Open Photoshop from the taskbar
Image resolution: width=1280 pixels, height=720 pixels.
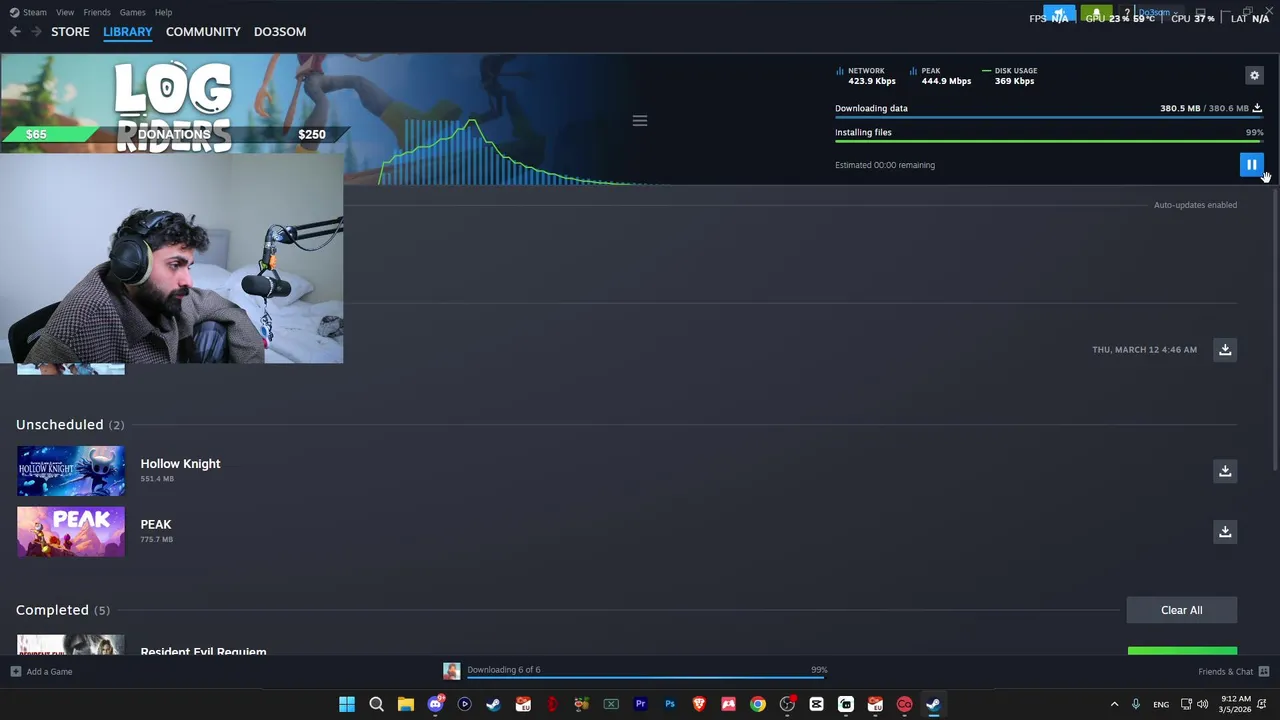click(670, 704)
